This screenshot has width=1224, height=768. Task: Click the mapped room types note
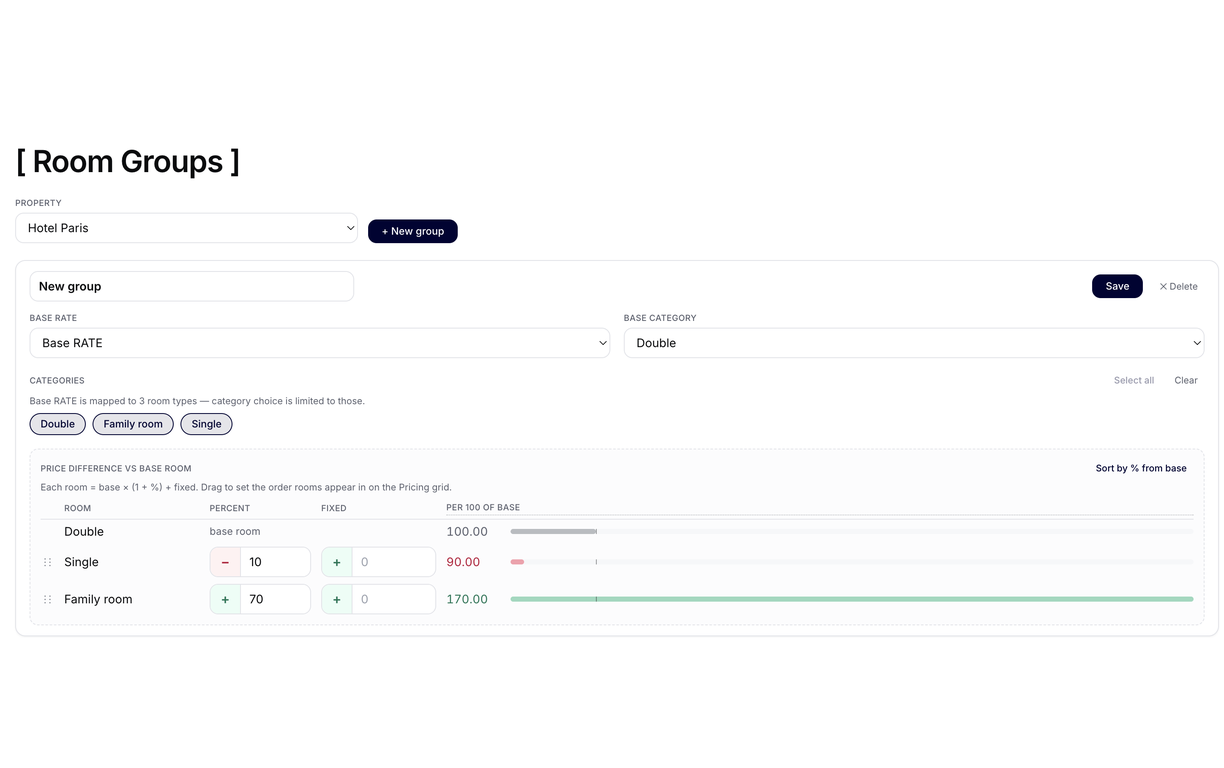[x=197, y=401]
